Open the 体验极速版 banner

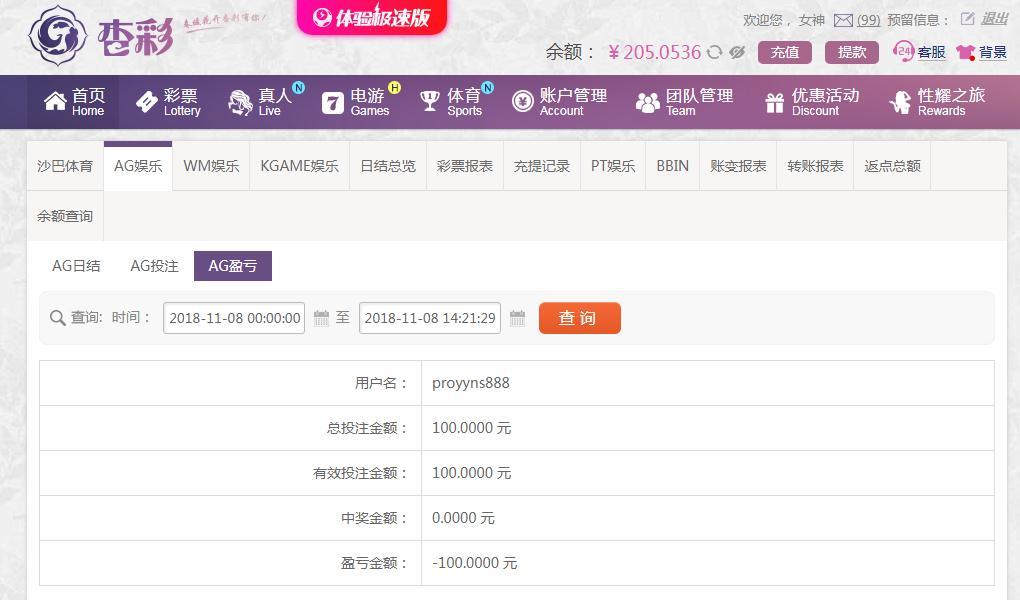(x=372, y=17)
